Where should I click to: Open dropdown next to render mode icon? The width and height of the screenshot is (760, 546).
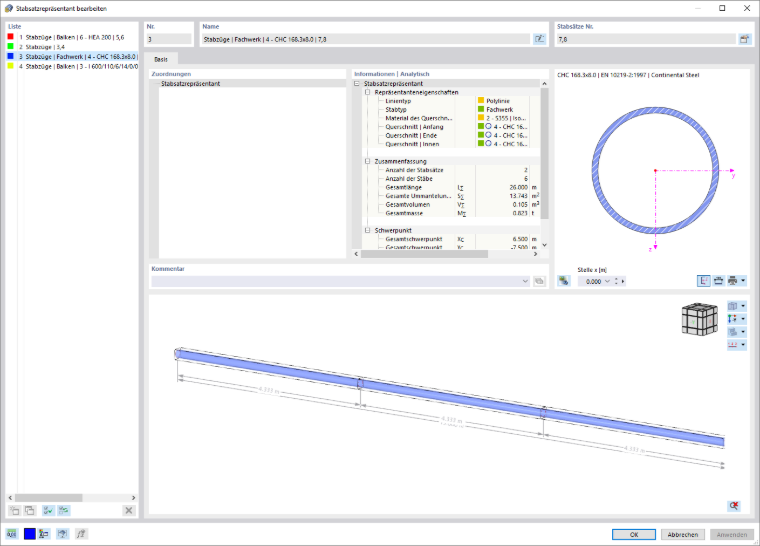pyautogui.click(x=743, y=332)
